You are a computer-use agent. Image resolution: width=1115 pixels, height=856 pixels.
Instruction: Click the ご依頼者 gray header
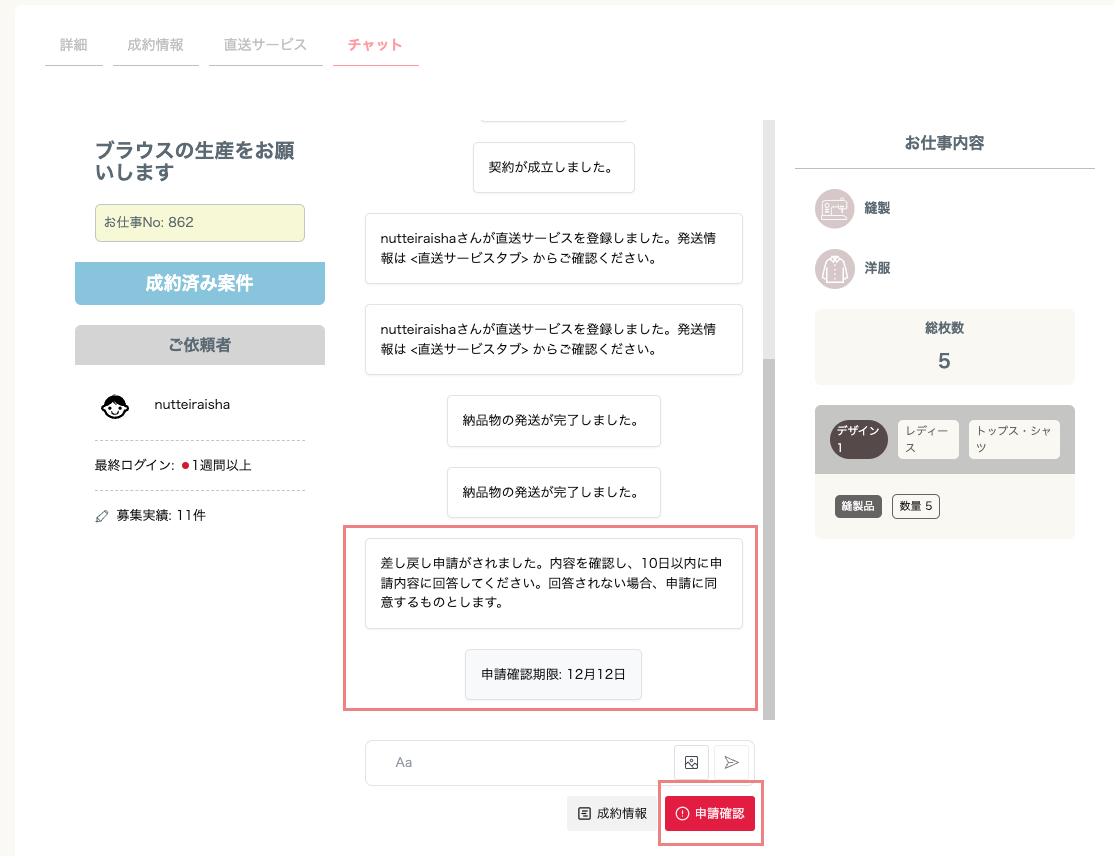pos(200,345)
